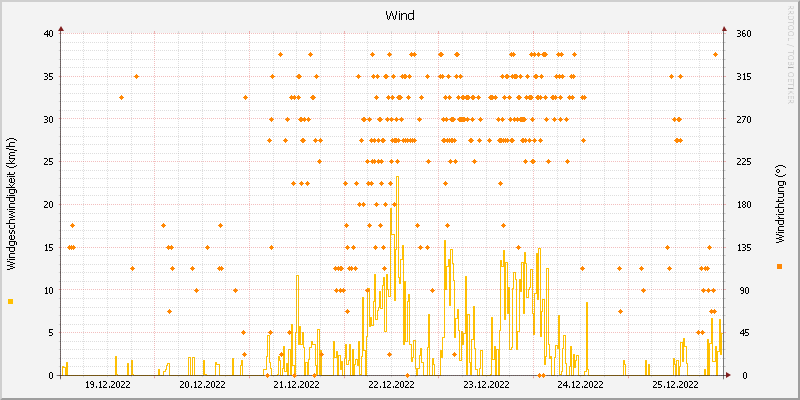
Task: Click the right axis value 90
Action: (742, 290)
